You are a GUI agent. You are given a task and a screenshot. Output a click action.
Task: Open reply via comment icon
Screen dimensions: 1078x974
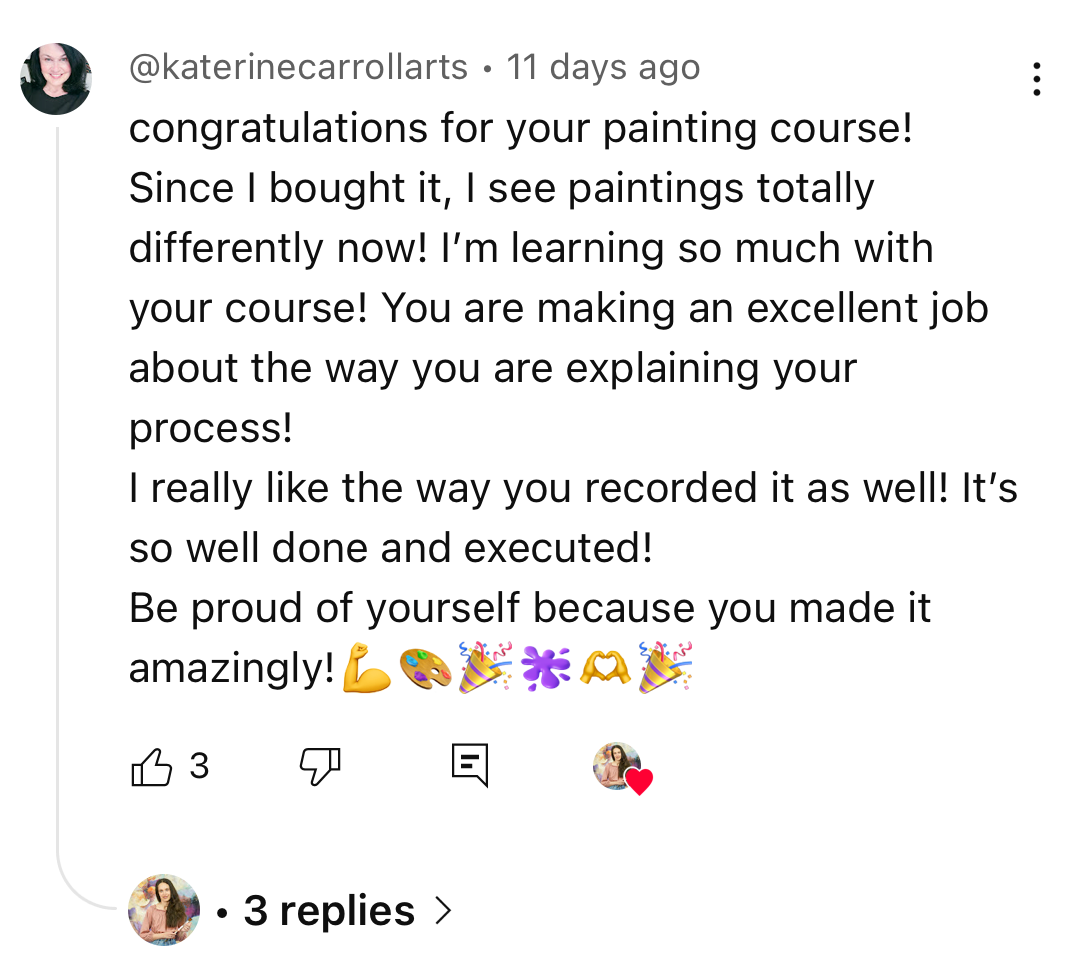[x=469, y=766]
